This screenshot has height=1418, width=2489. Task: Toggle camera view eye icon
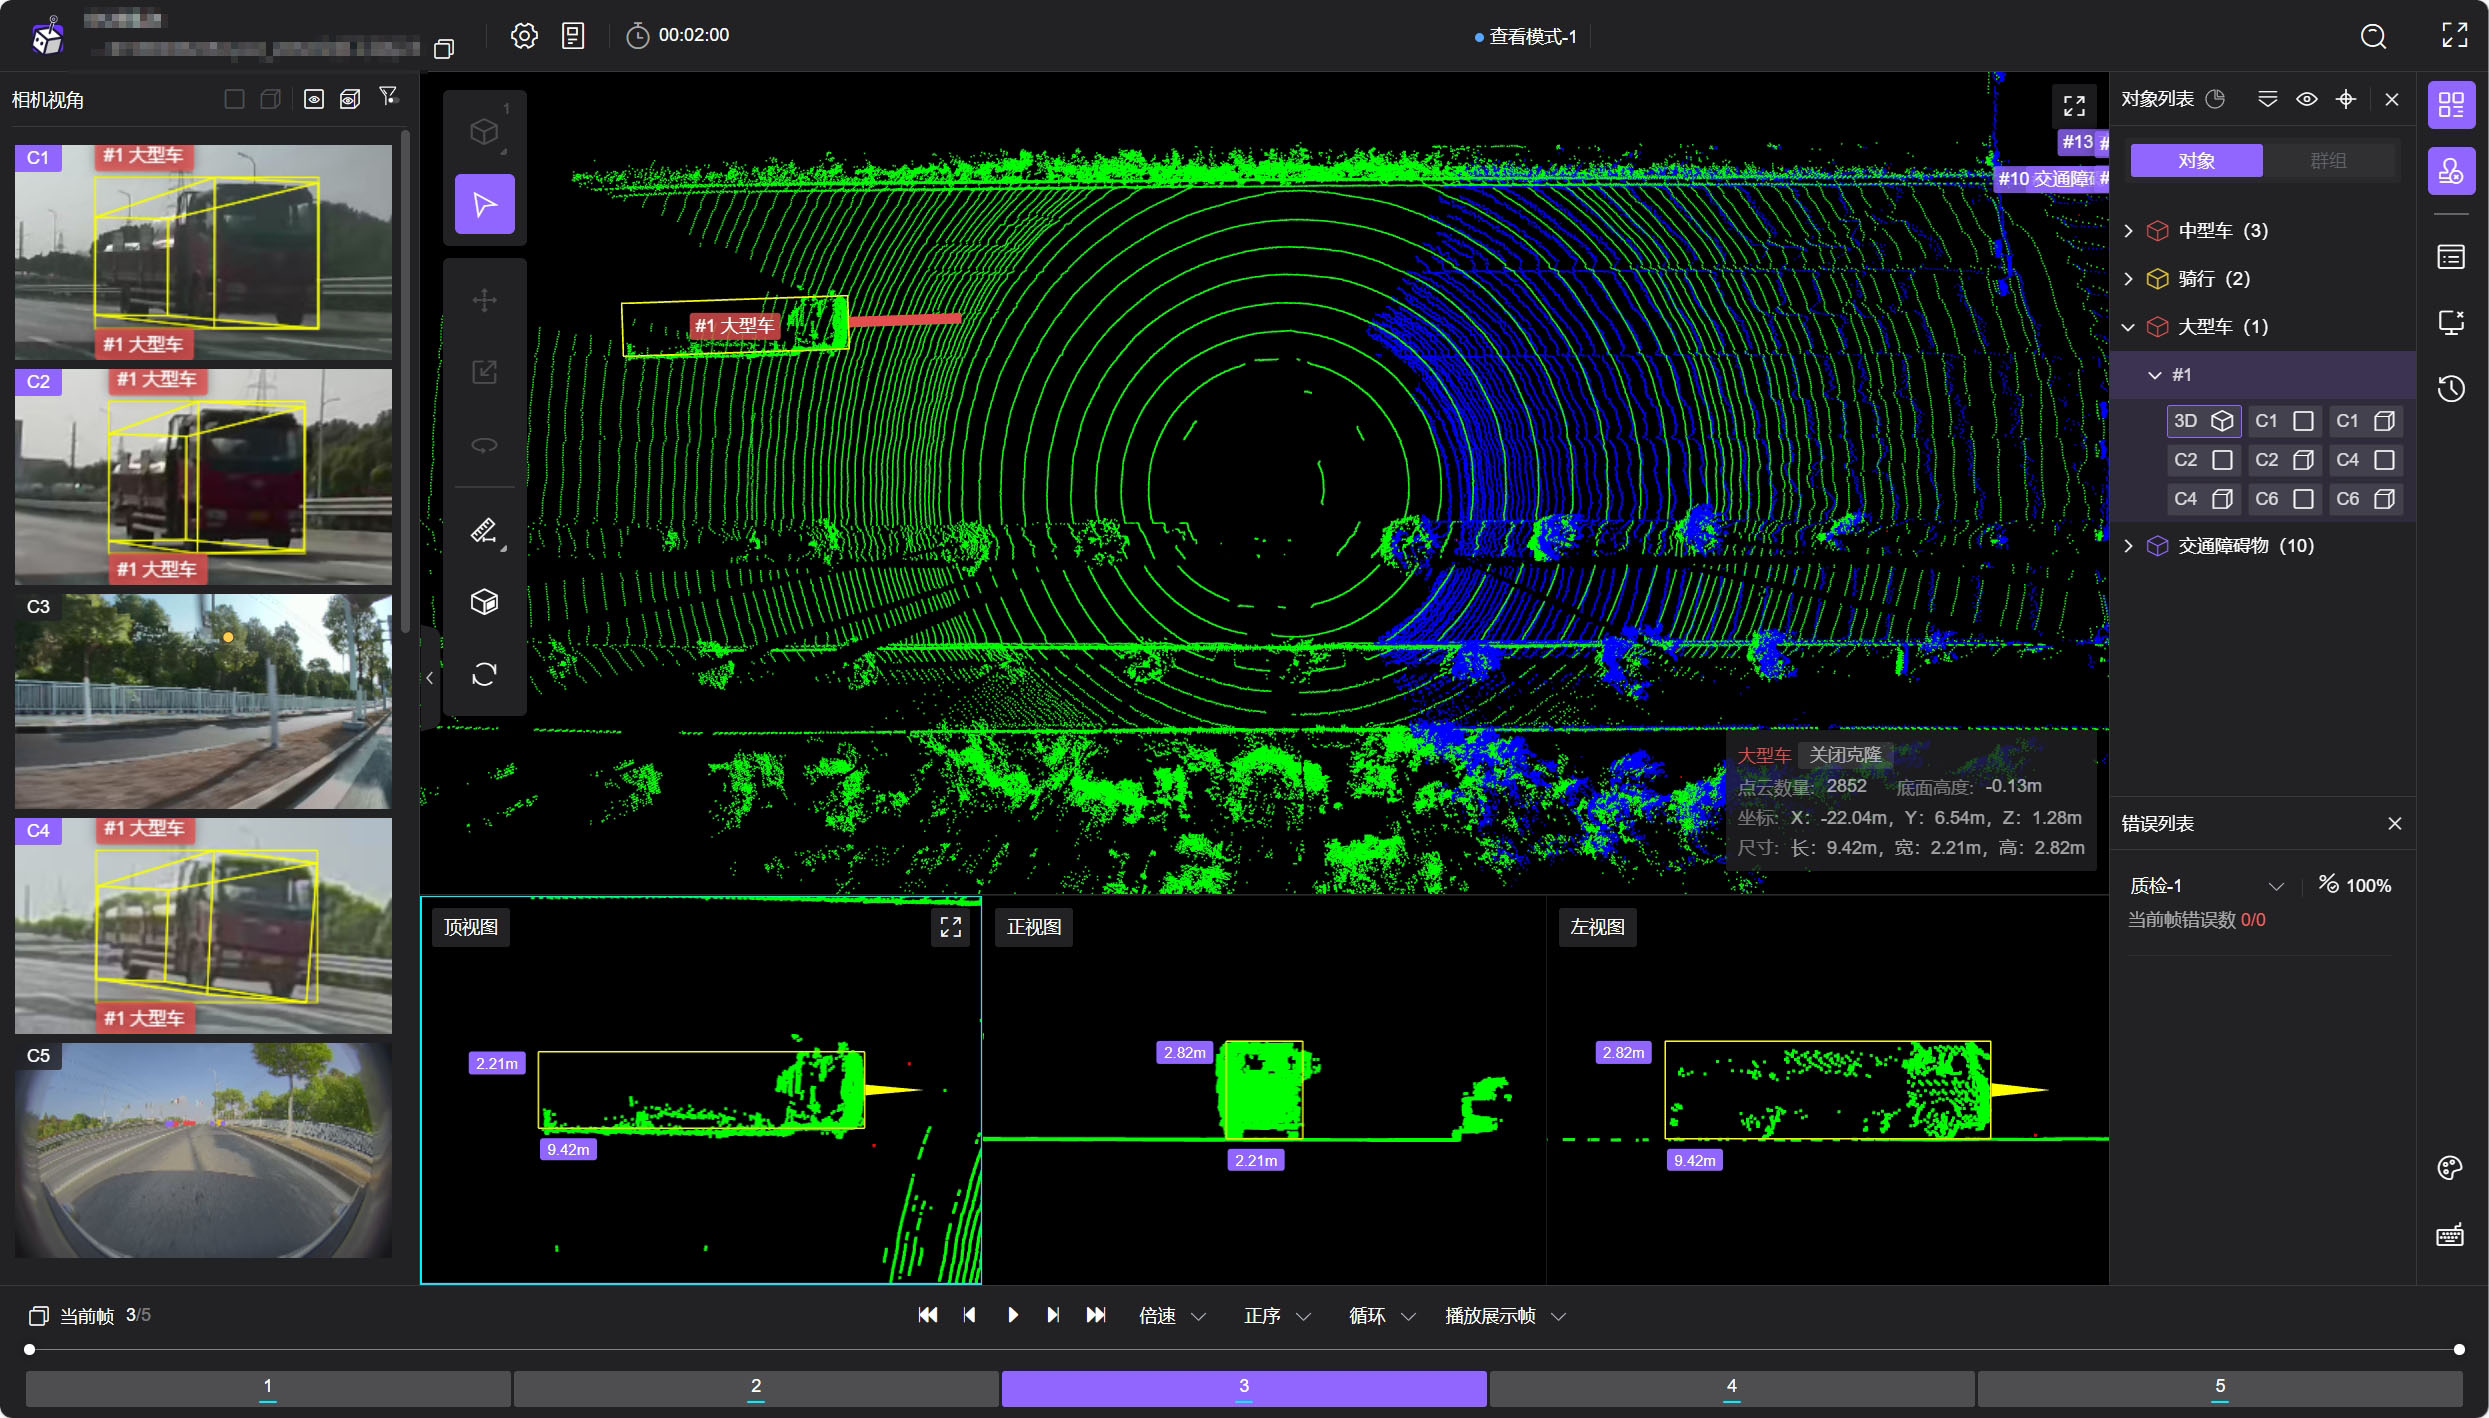click(x=314, y=99)
